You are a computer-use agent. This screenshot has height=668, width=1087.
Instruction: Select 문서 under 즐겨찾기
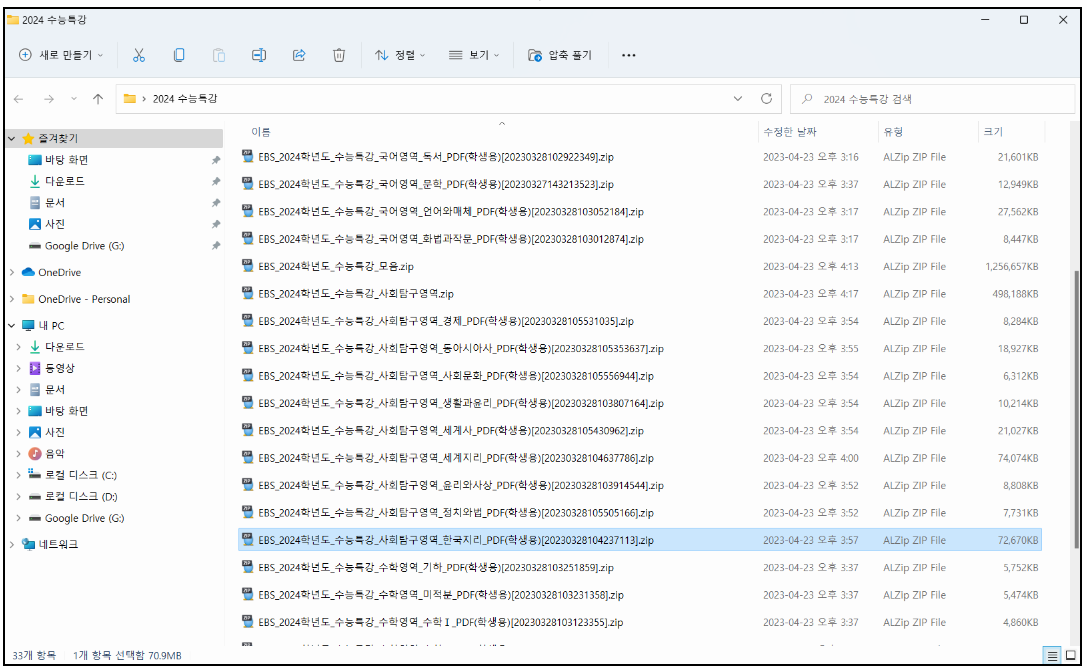click(x=55, y=203)
